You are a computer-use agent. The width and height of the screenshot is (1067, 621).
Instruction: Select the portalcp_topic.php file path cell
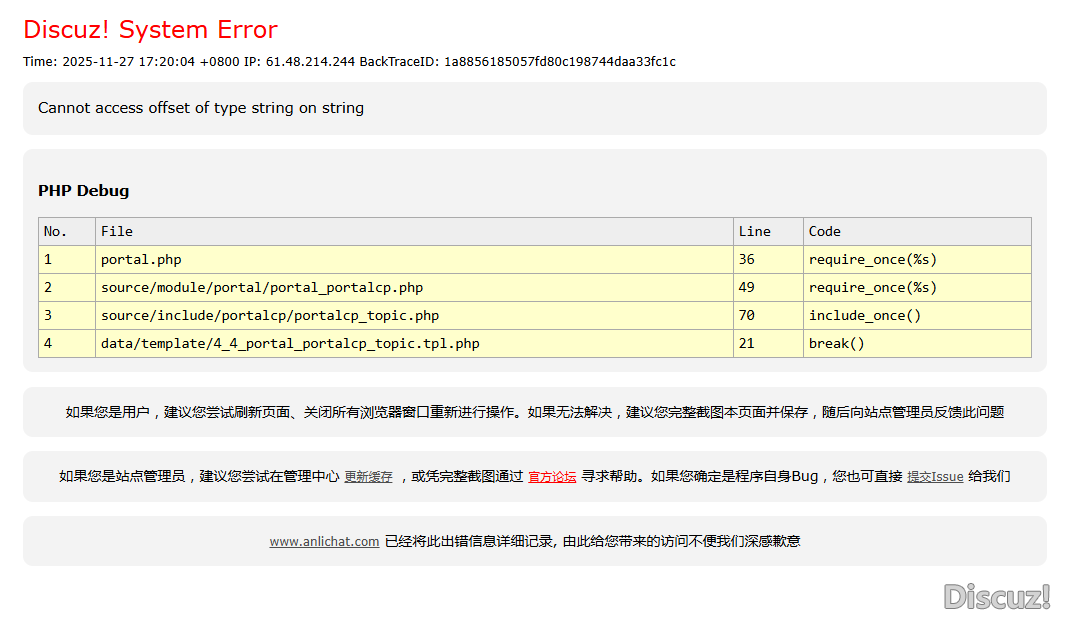[270, 315]
